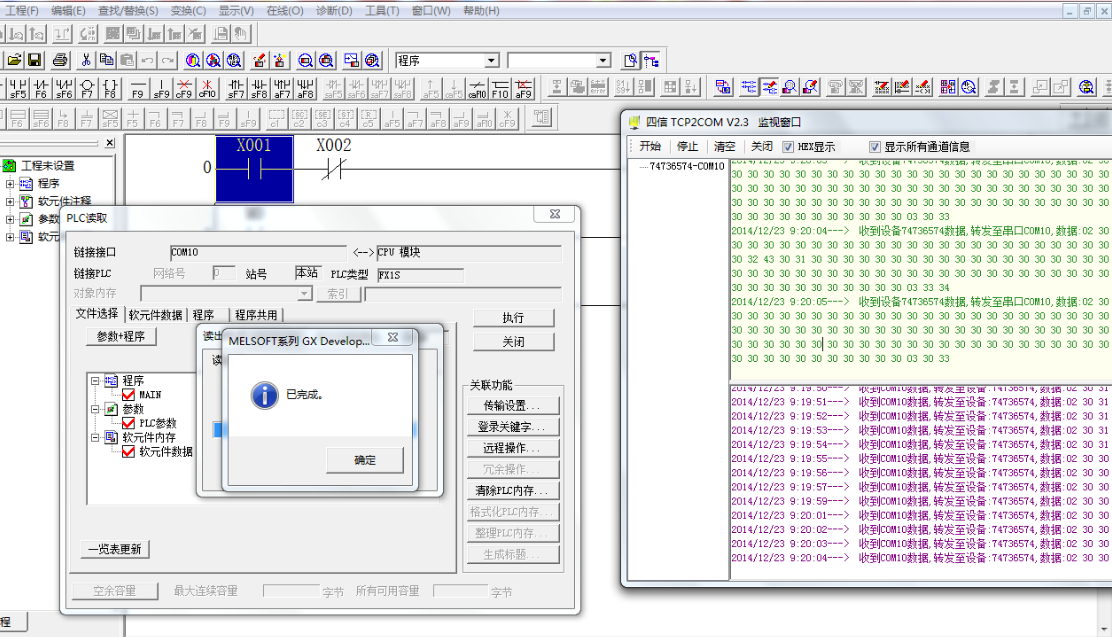Click the 清空 button in monitor window
The width and height of the screenshot is (1112, 637).
(x=724, y=146)
